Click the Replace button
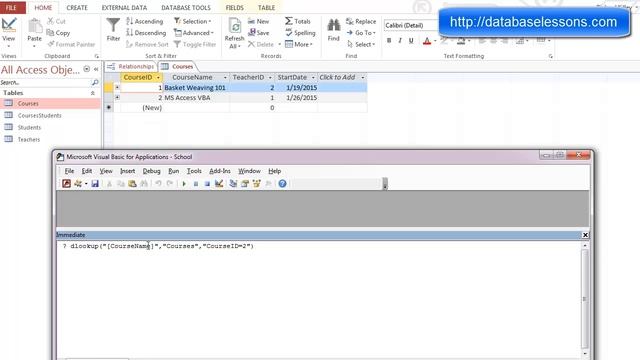The image size is (640, 360). point(361,21)
